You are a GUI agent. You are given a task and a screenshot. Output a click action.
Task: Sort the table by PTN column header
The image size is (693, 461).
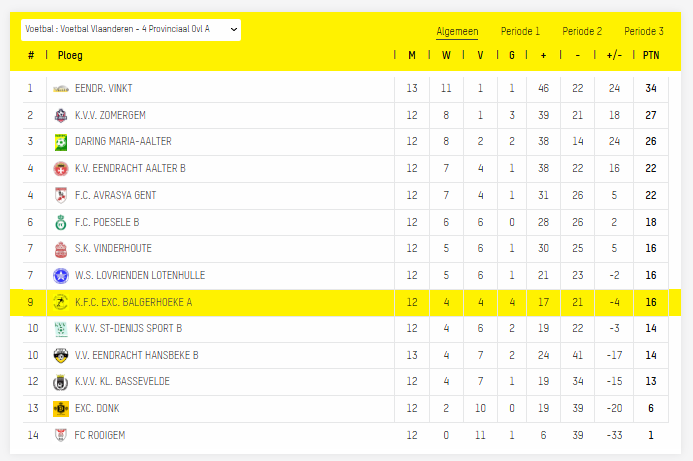click(651, 56)
